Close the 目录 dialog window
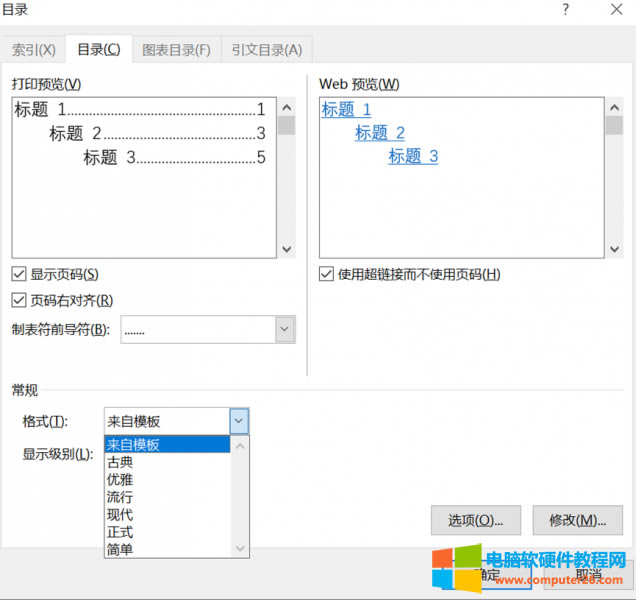 (616, 10)
